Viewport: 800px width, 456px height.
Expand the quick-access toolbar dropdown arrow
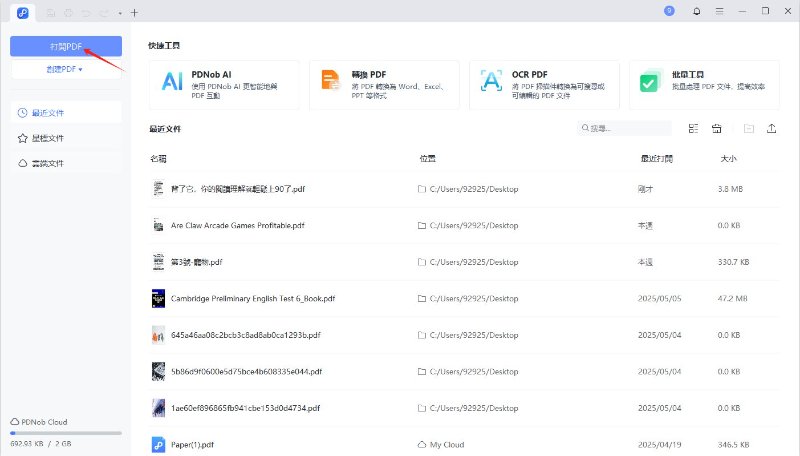point(120,13)
